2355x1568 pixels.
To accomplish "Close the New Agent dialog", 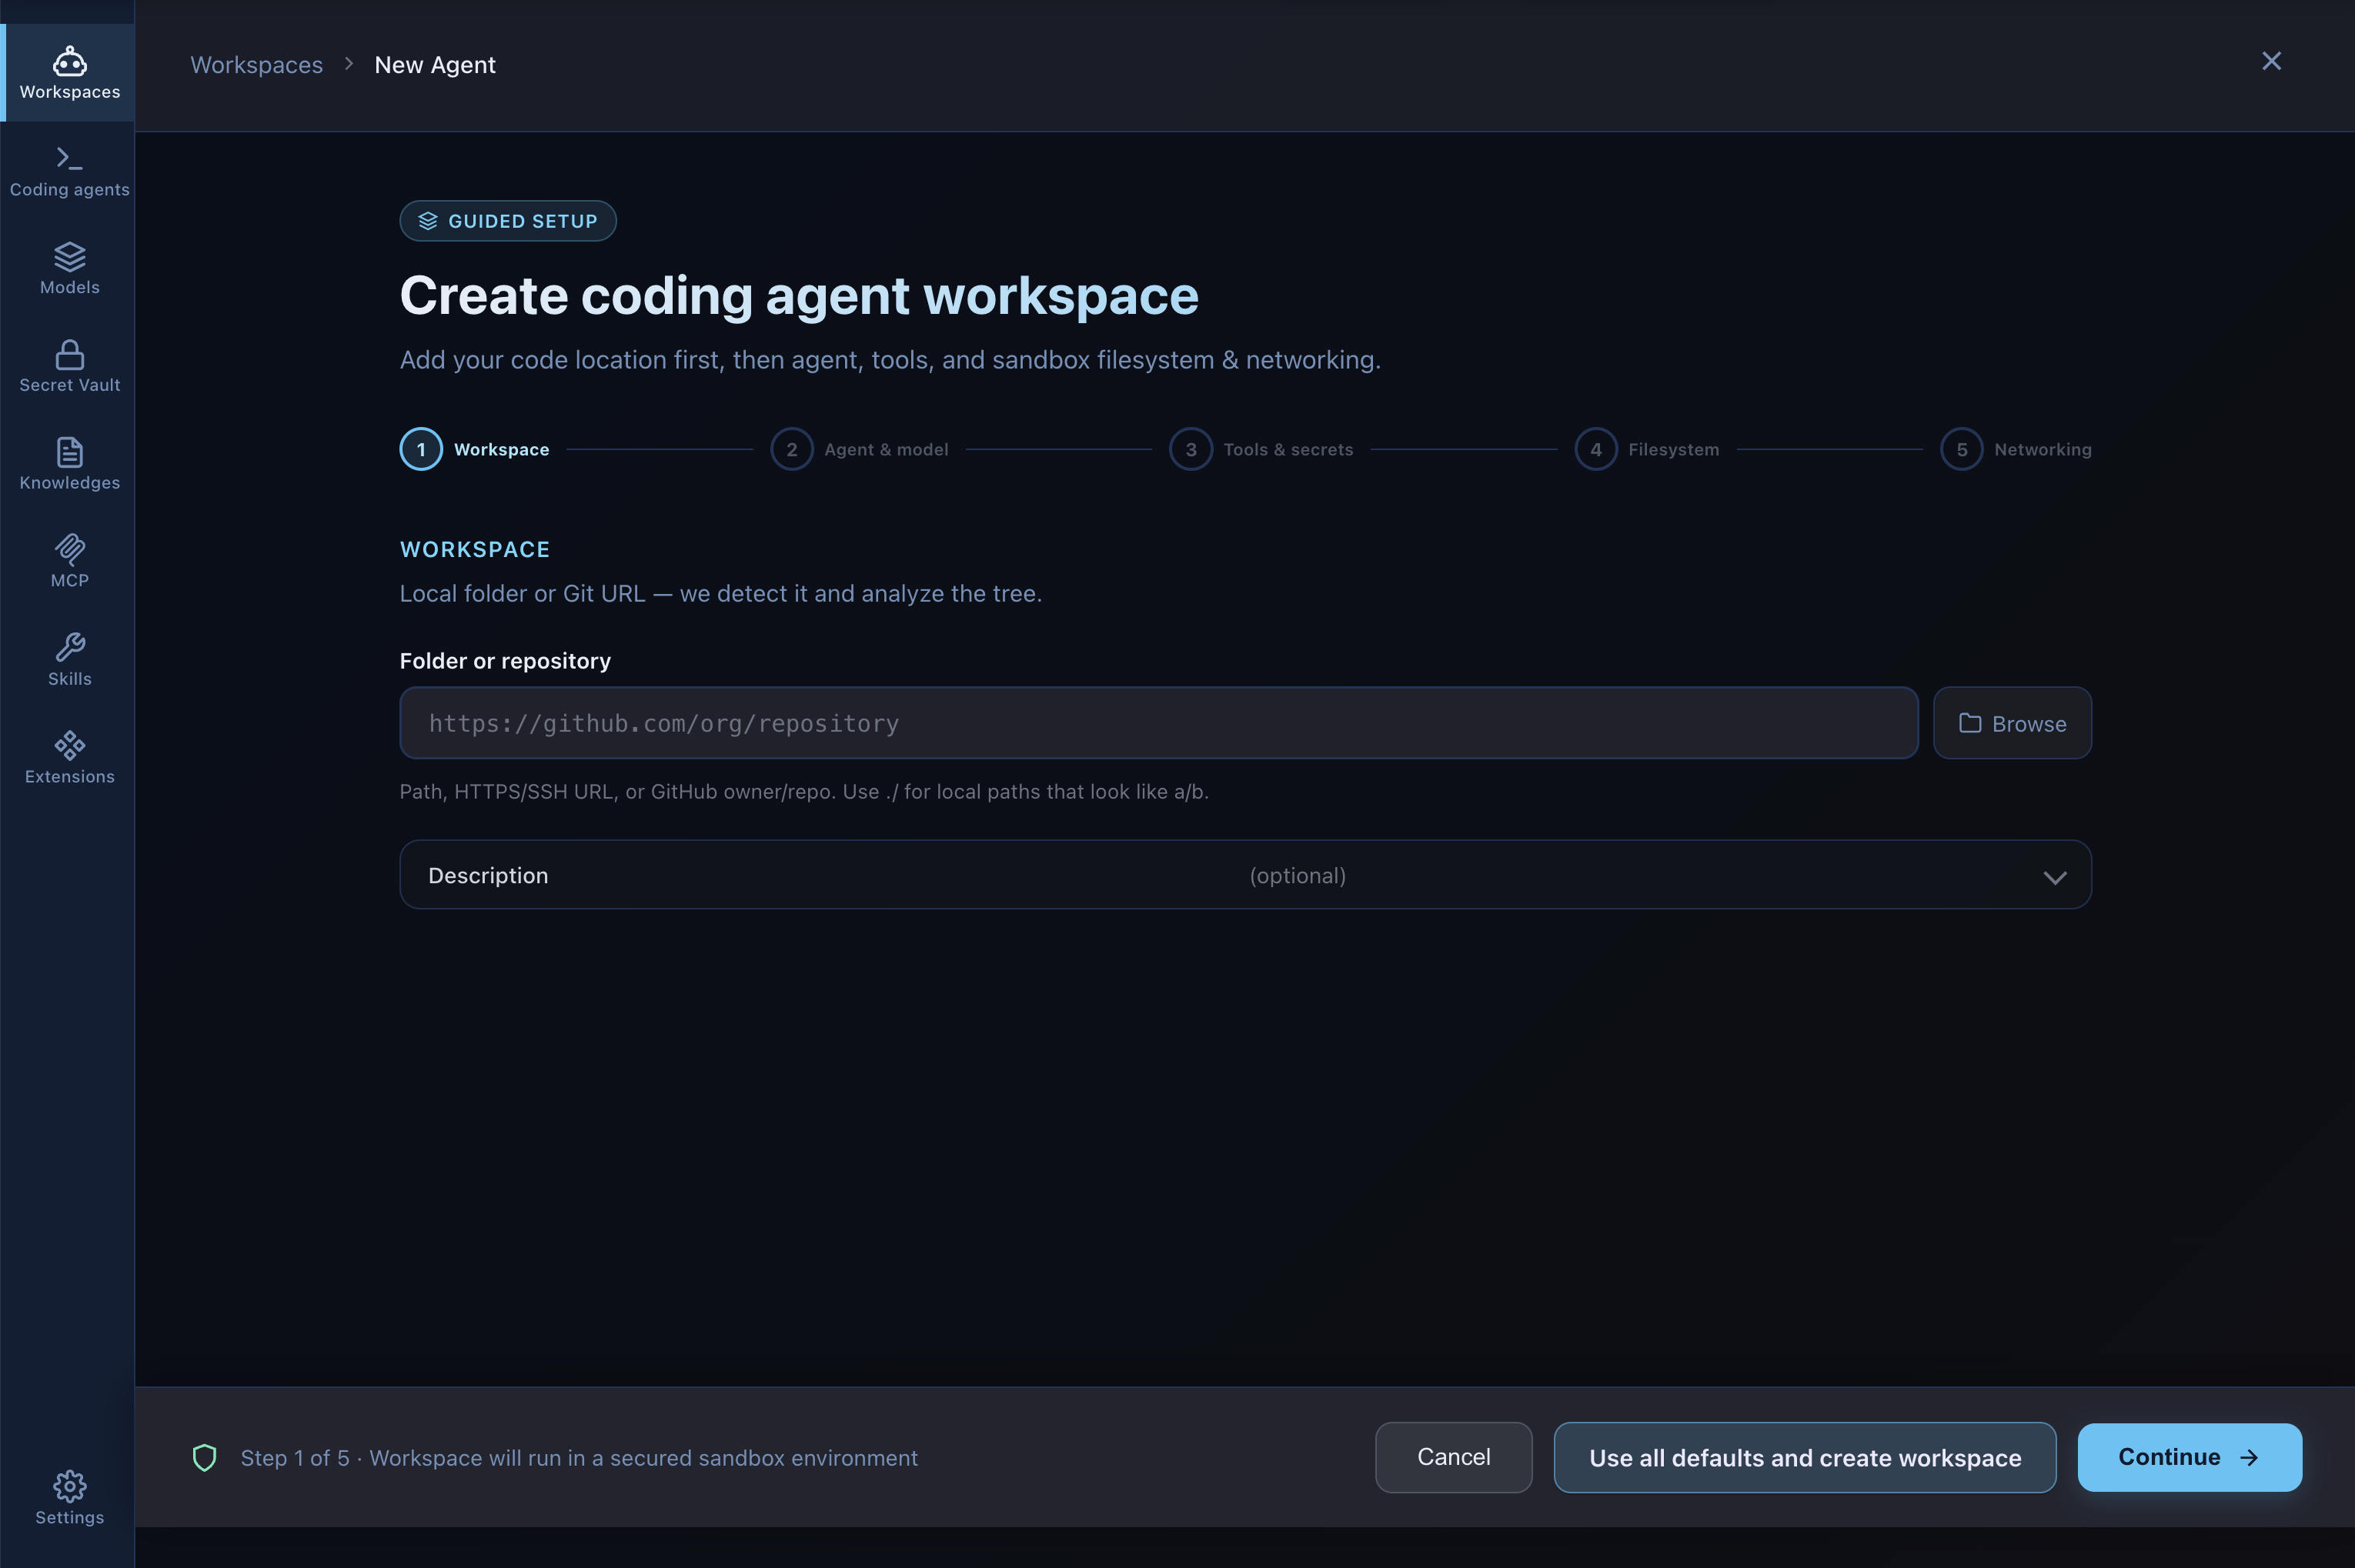I will click(2271, 61).
